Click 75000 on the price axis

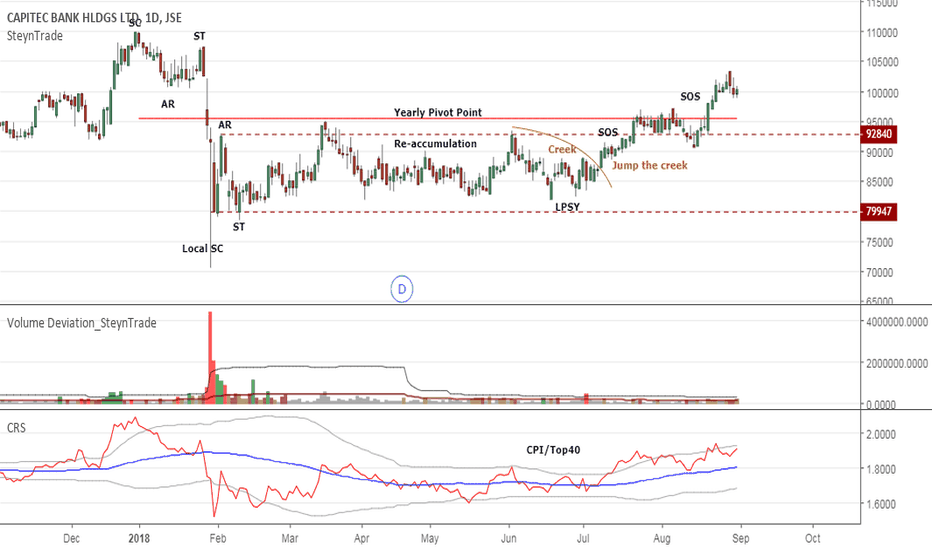[880, 242]
